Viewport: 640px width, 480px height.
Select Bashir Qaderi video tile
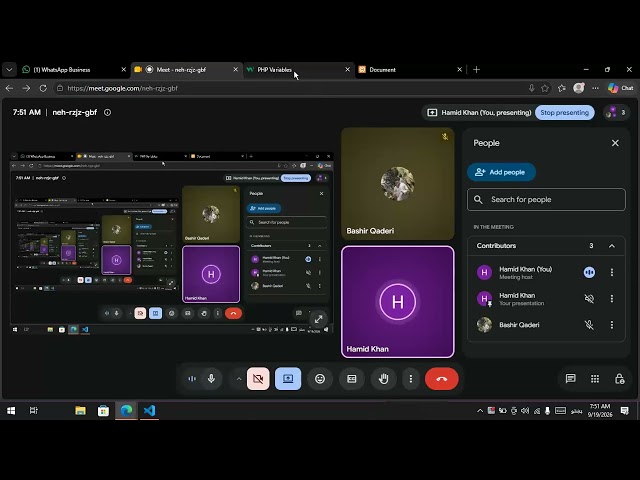[x=398, y=184]
